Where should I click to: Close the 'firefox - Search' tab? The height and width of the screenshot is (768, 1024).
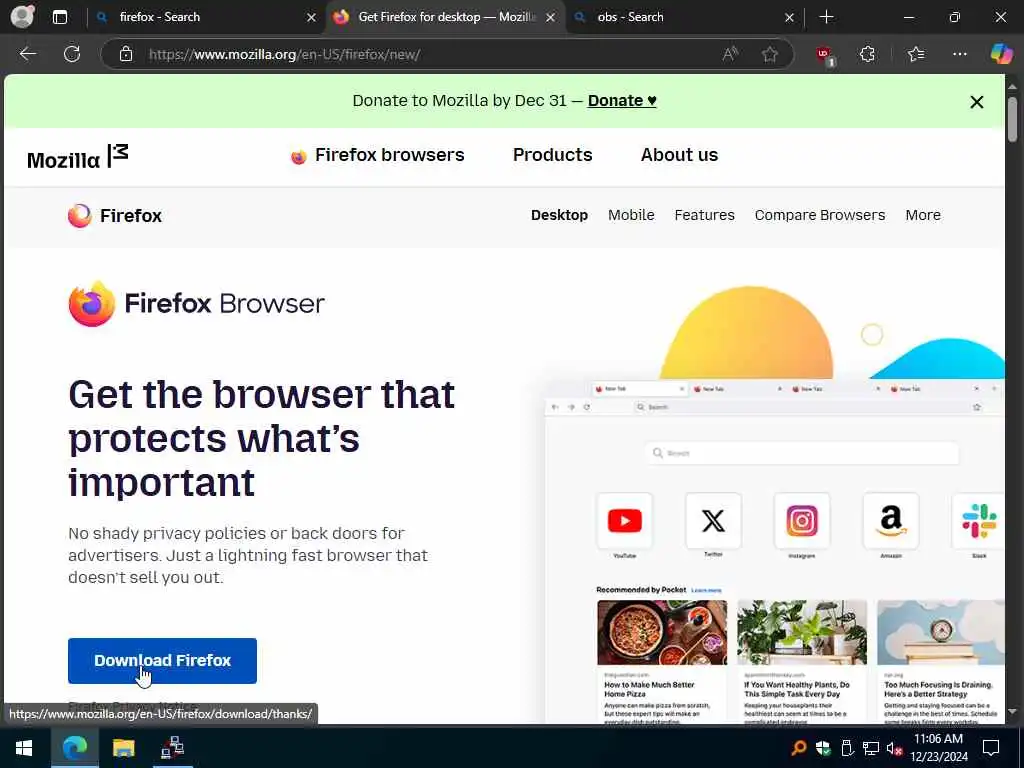tap(312, 18)
